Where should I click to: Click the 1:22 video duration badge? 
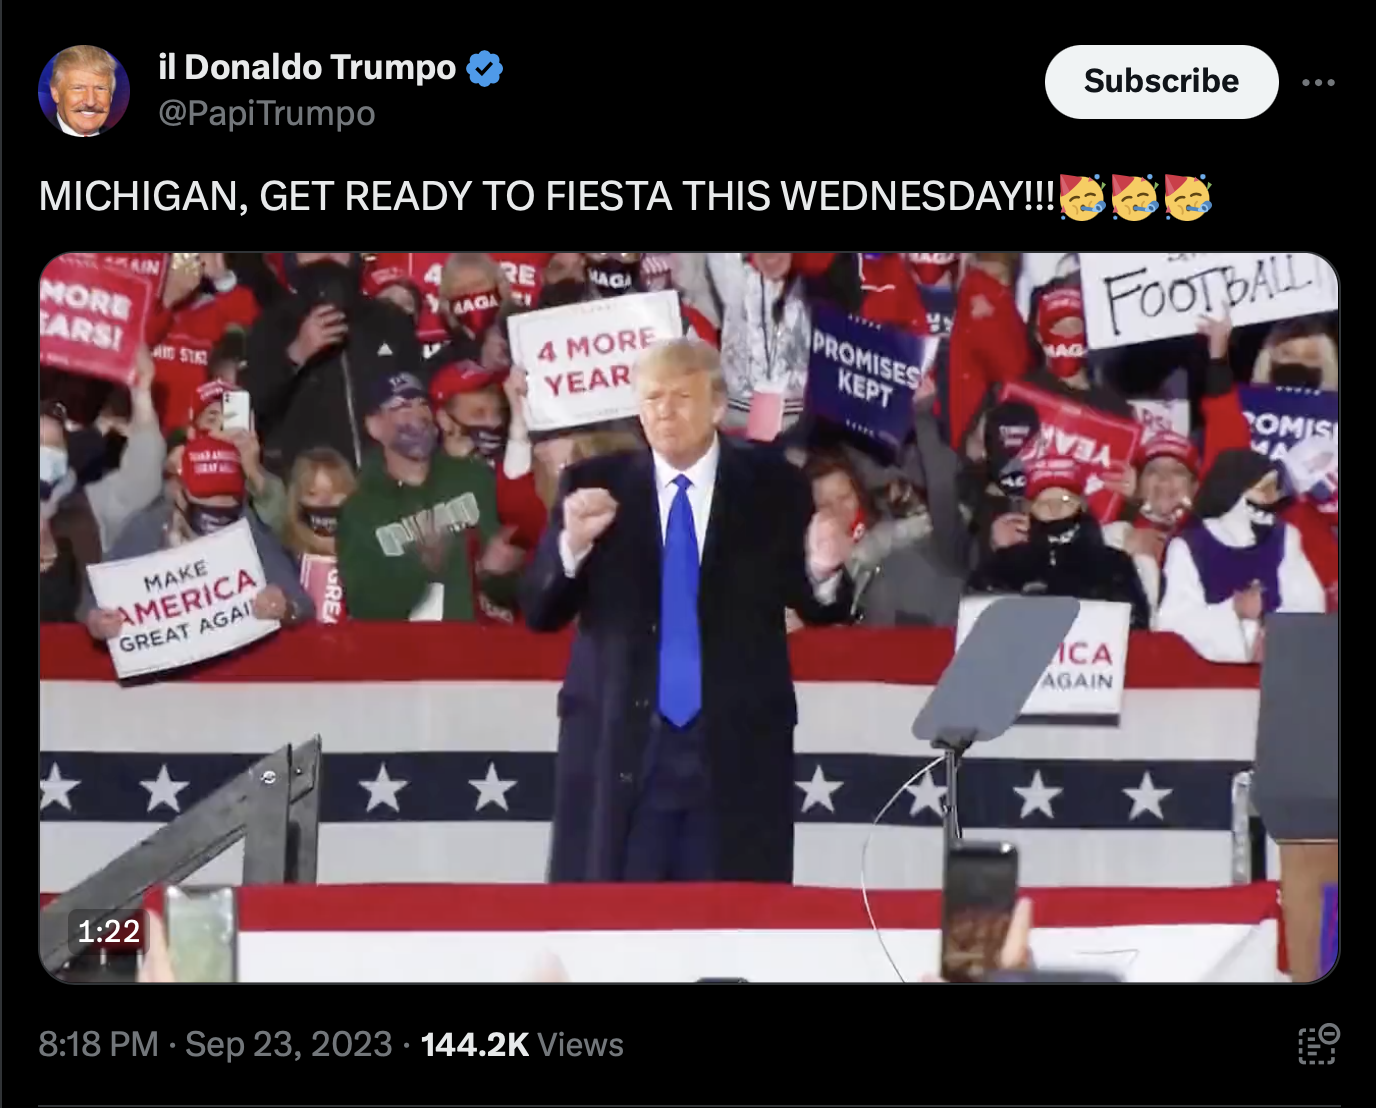(x=108, y=931)
